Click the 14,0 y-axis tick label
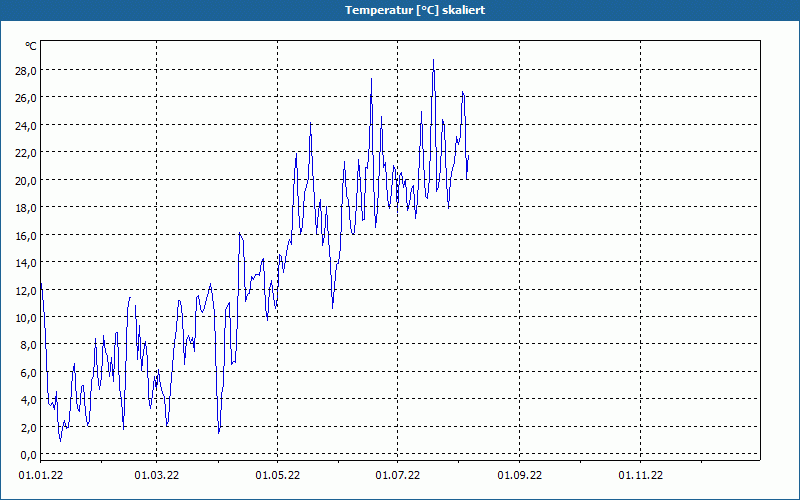 coord(25,262)
